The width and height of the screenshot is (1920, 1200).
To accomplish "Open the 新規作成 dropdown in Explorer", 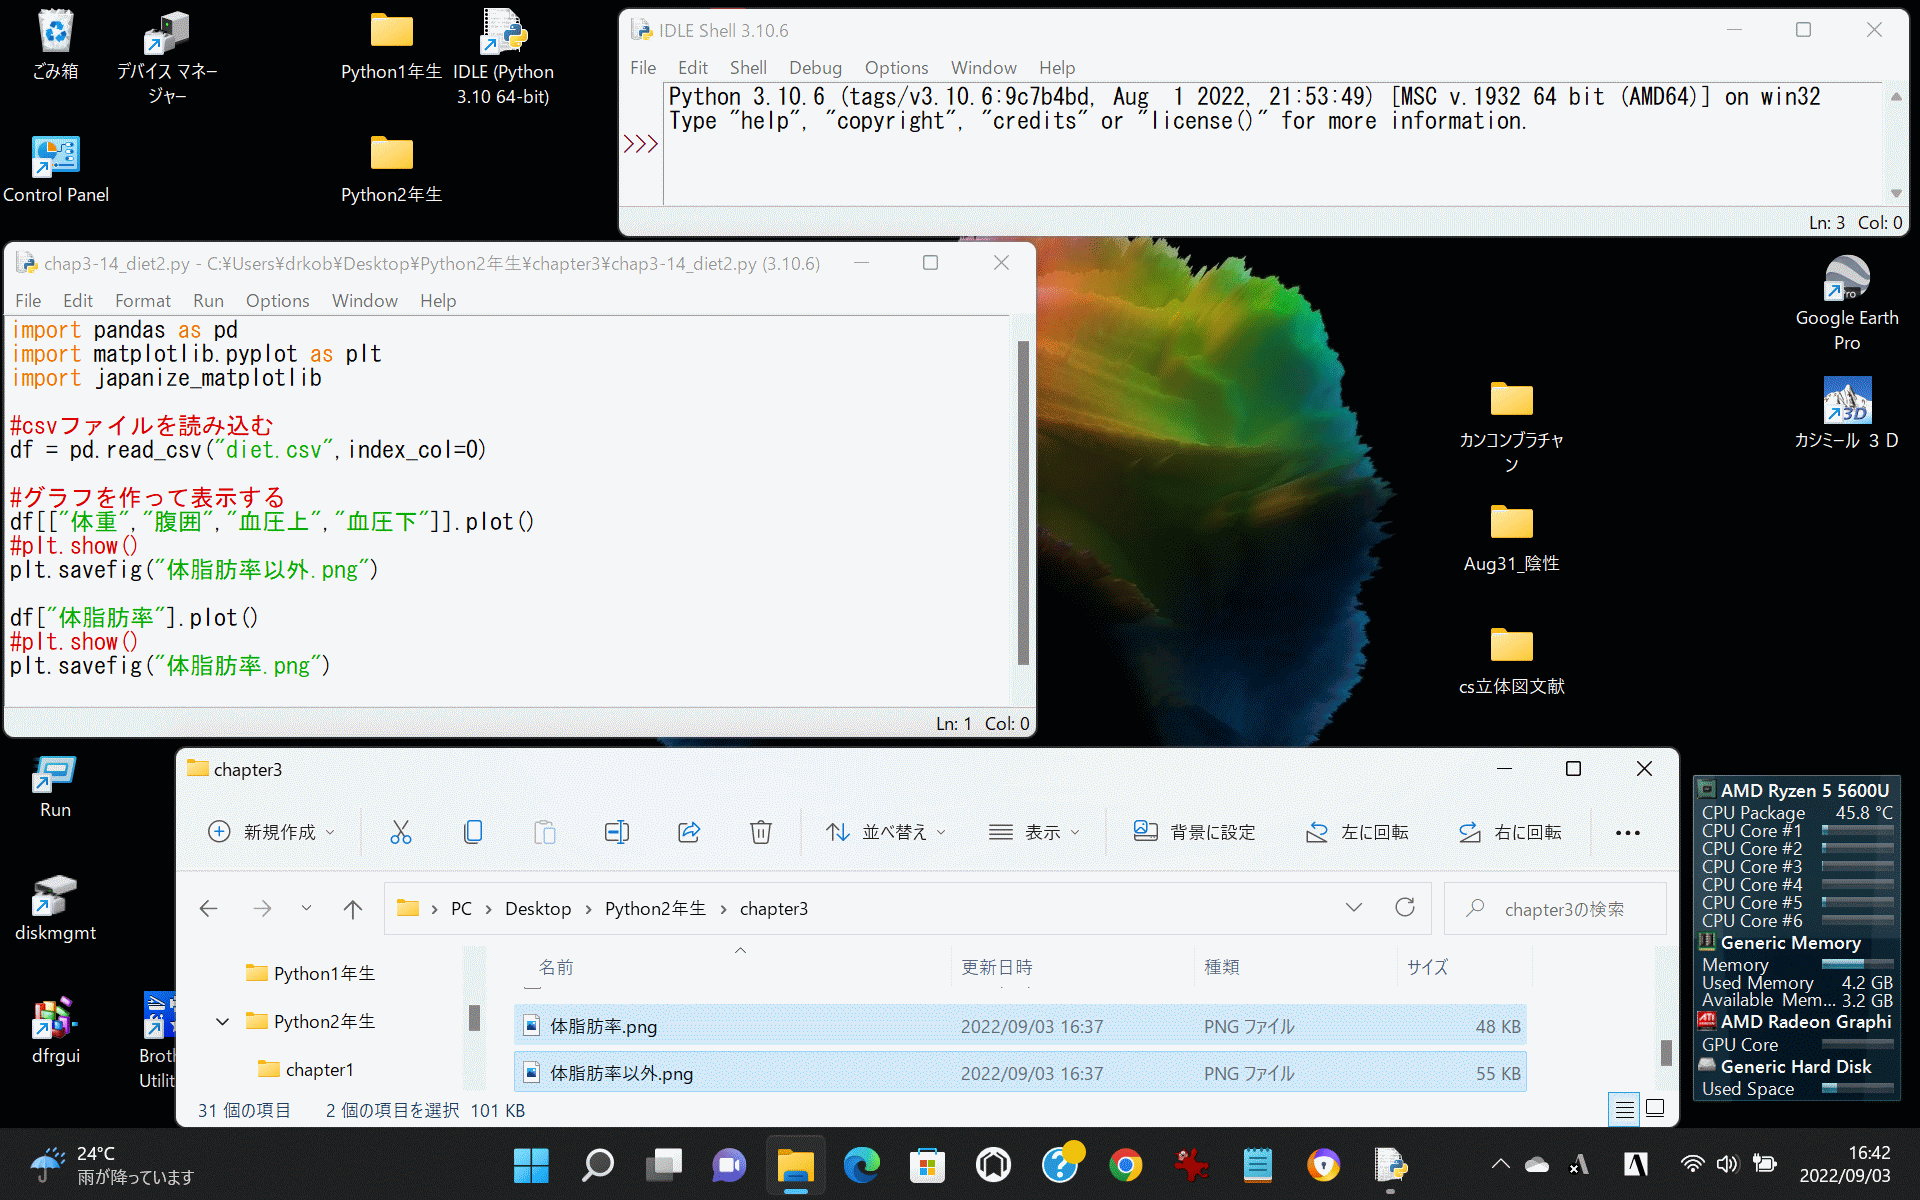I will pos(271,832).
